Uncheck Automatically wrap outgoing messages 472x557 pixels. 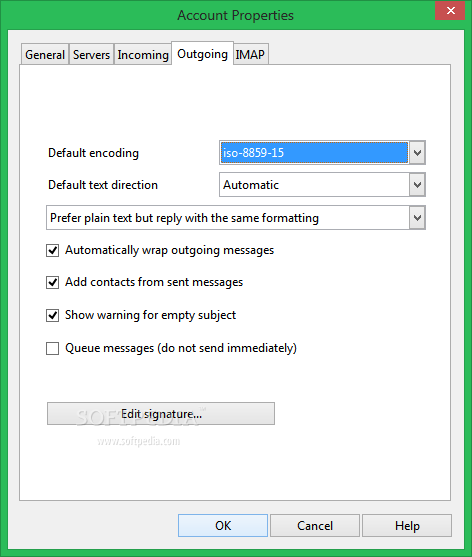[x=53, y=250]
